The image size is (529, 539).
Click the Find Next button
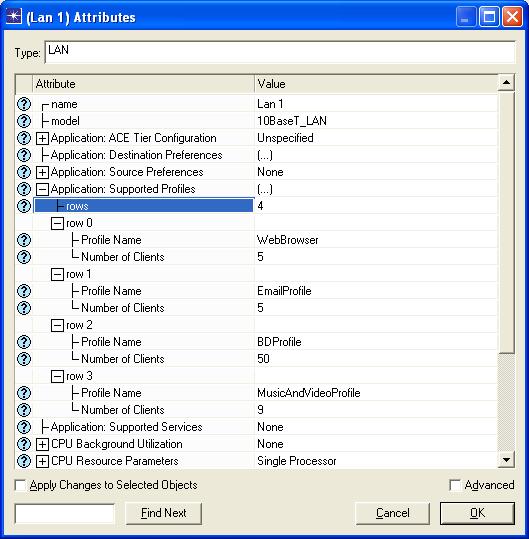[164, 513]
